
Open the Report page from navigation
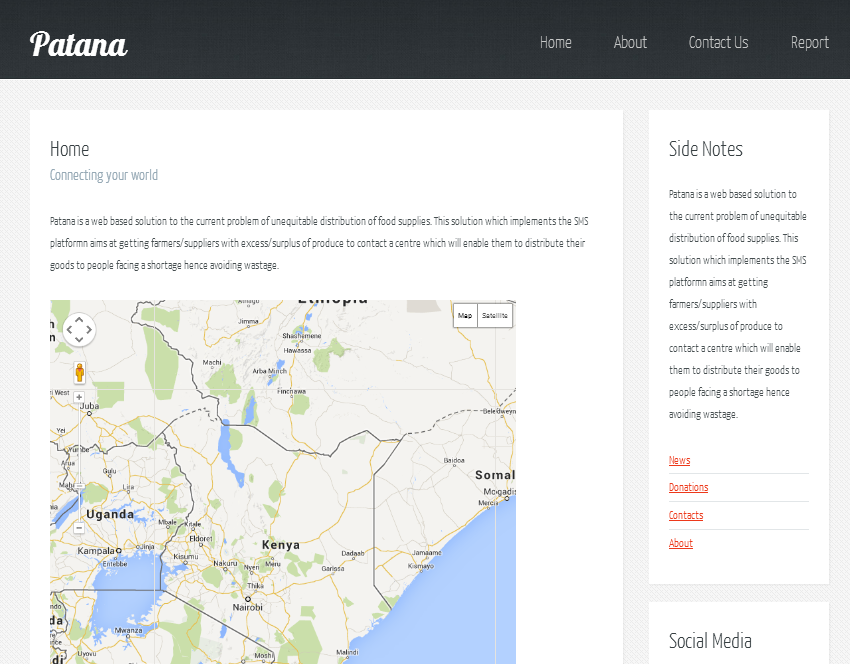click(809, 42)
